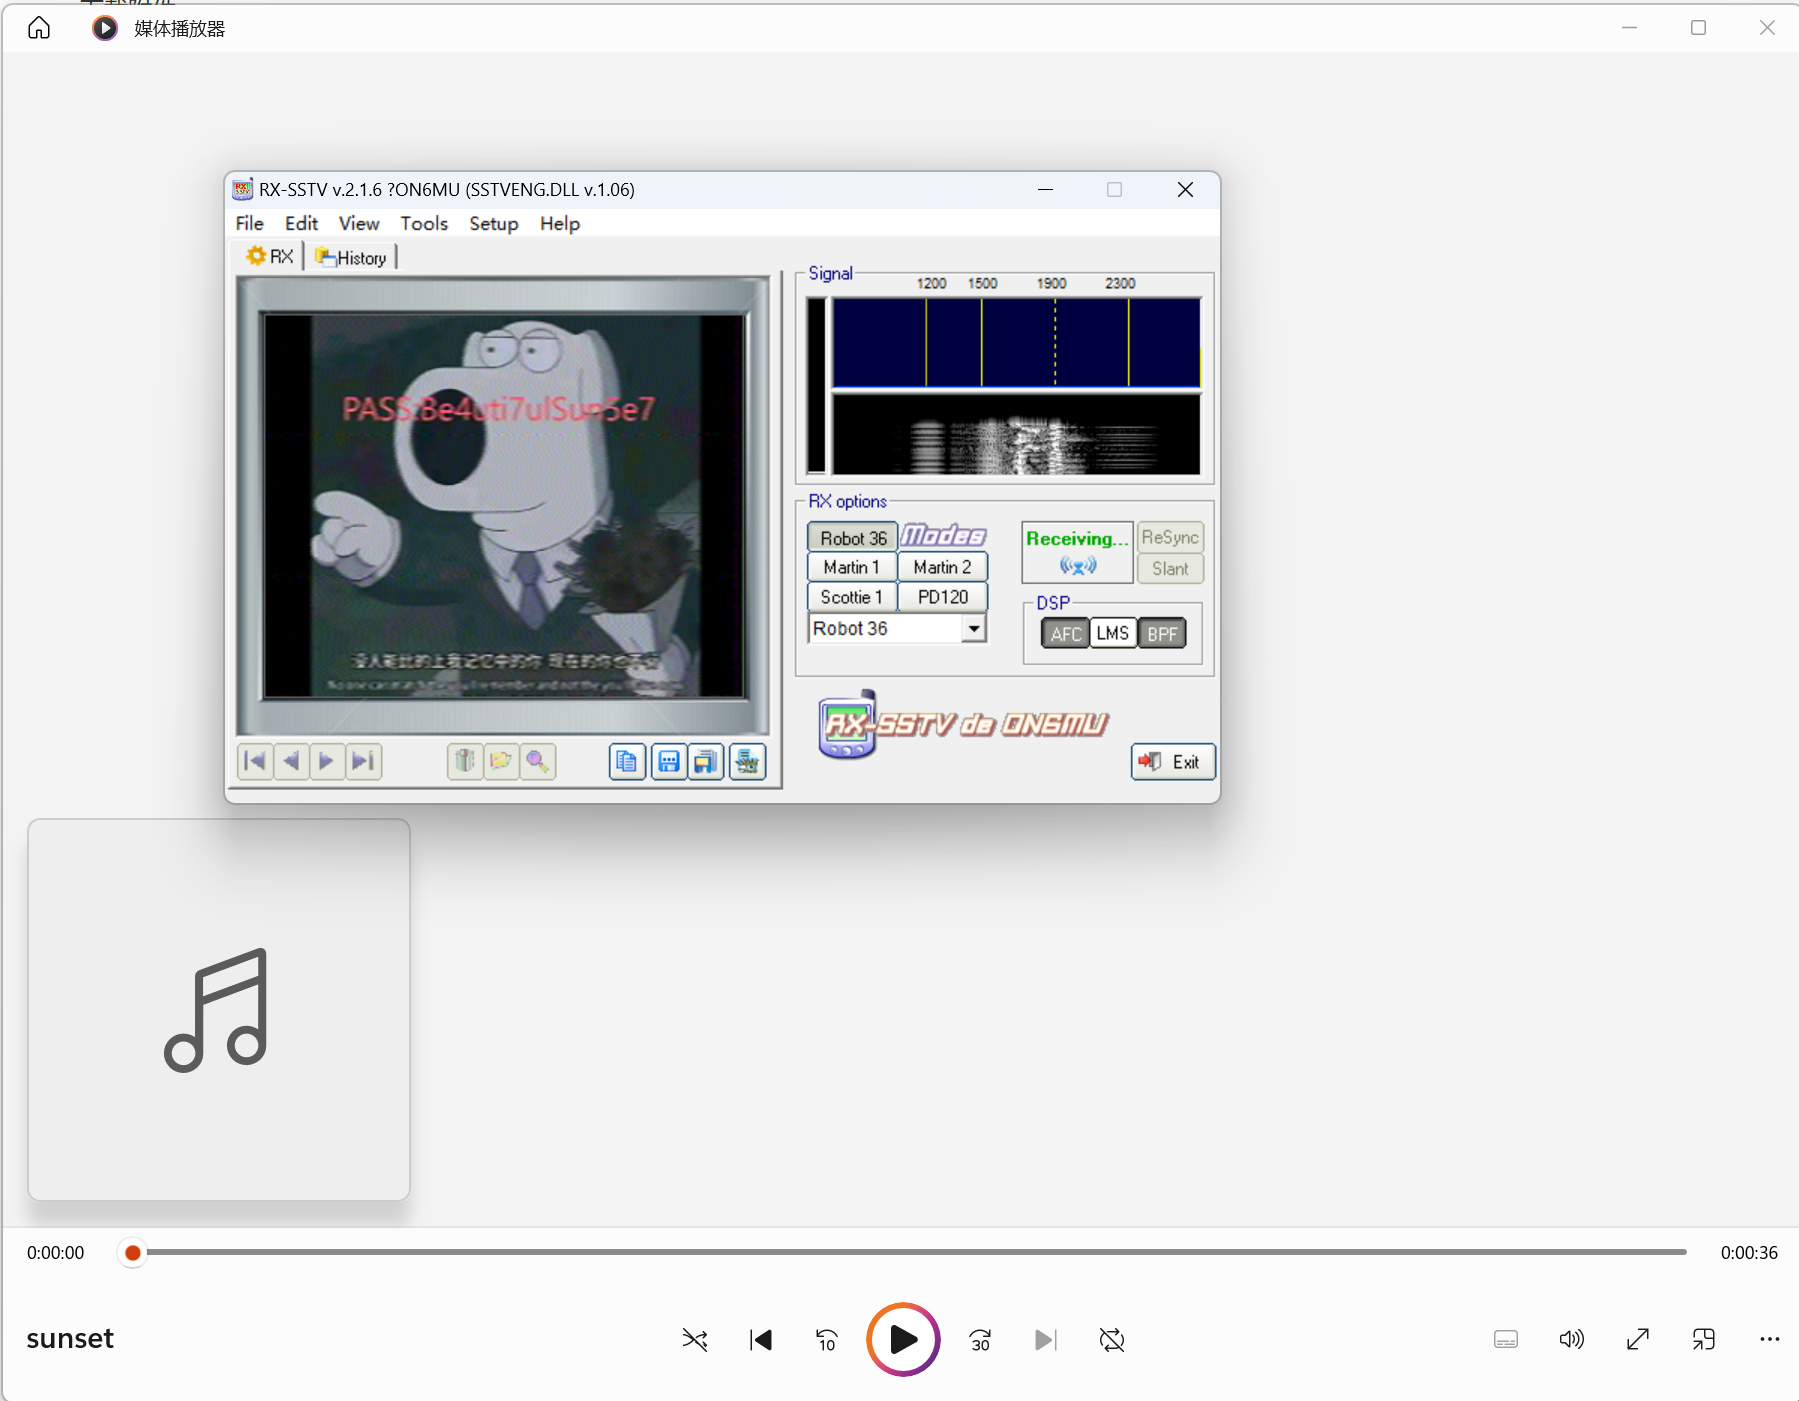Select the Martin 2 mode
This screenshot has height=1401, width=1799.
click(x=942, y=567)
